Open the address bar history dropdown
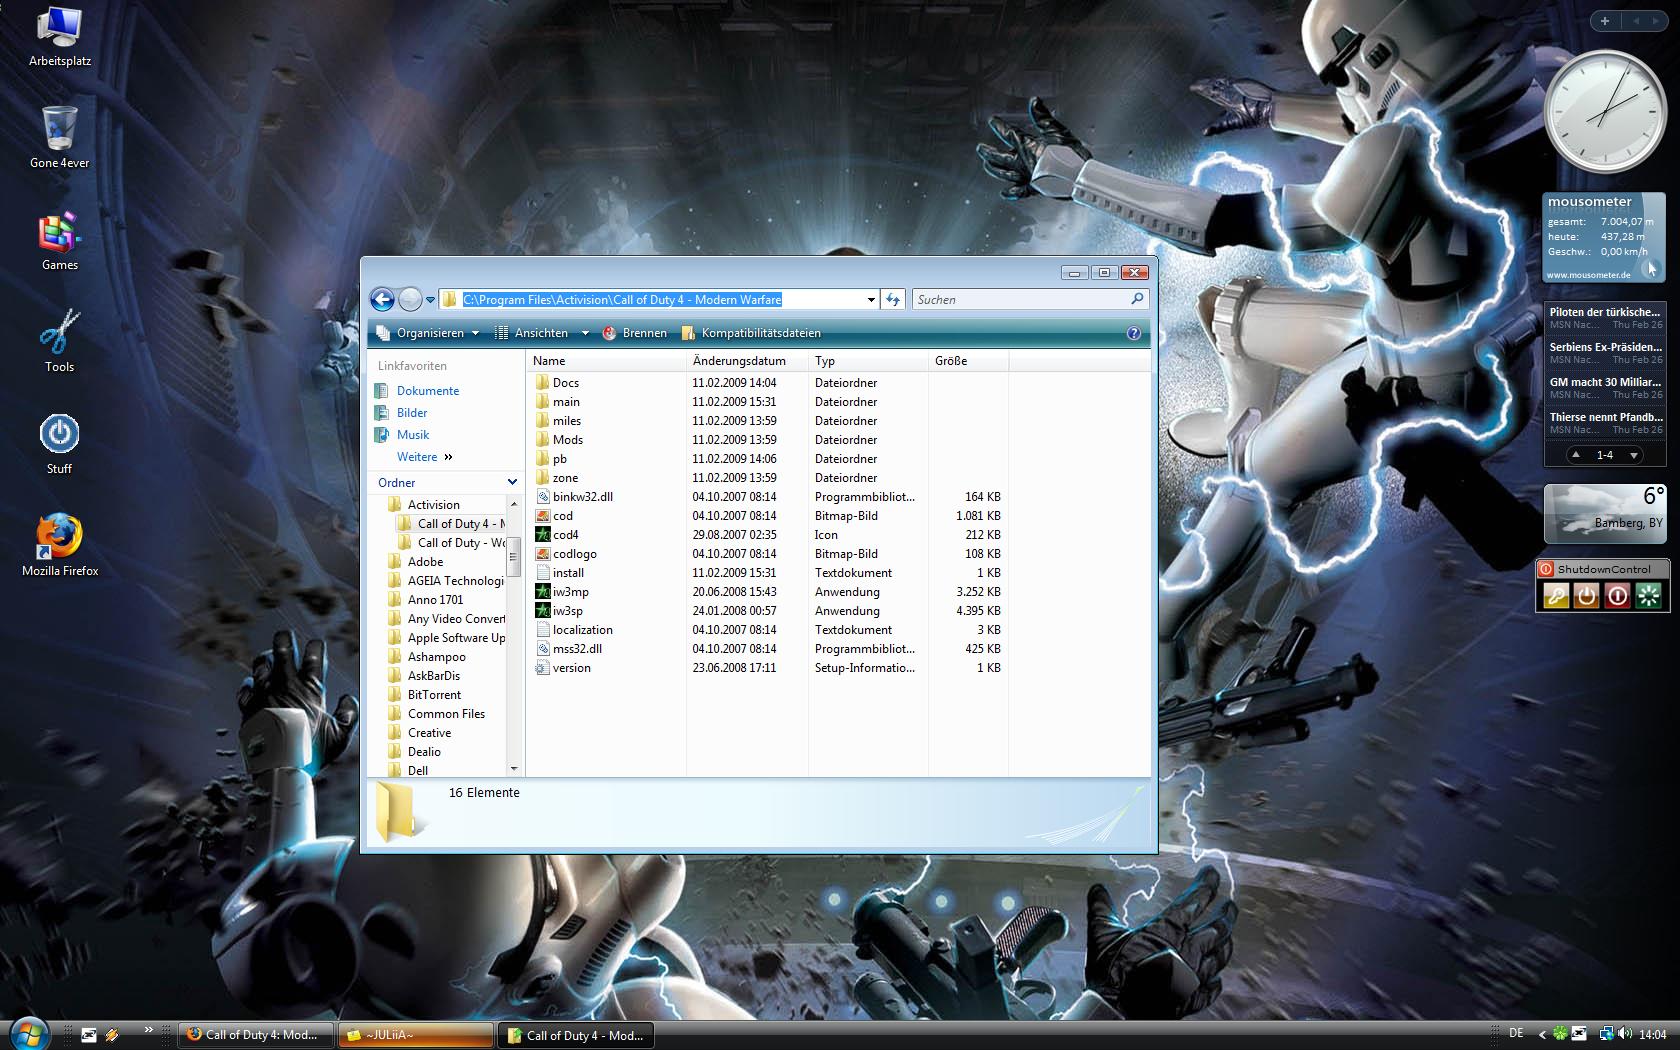Screen dimensions: 1680x1050 (871, 299)
